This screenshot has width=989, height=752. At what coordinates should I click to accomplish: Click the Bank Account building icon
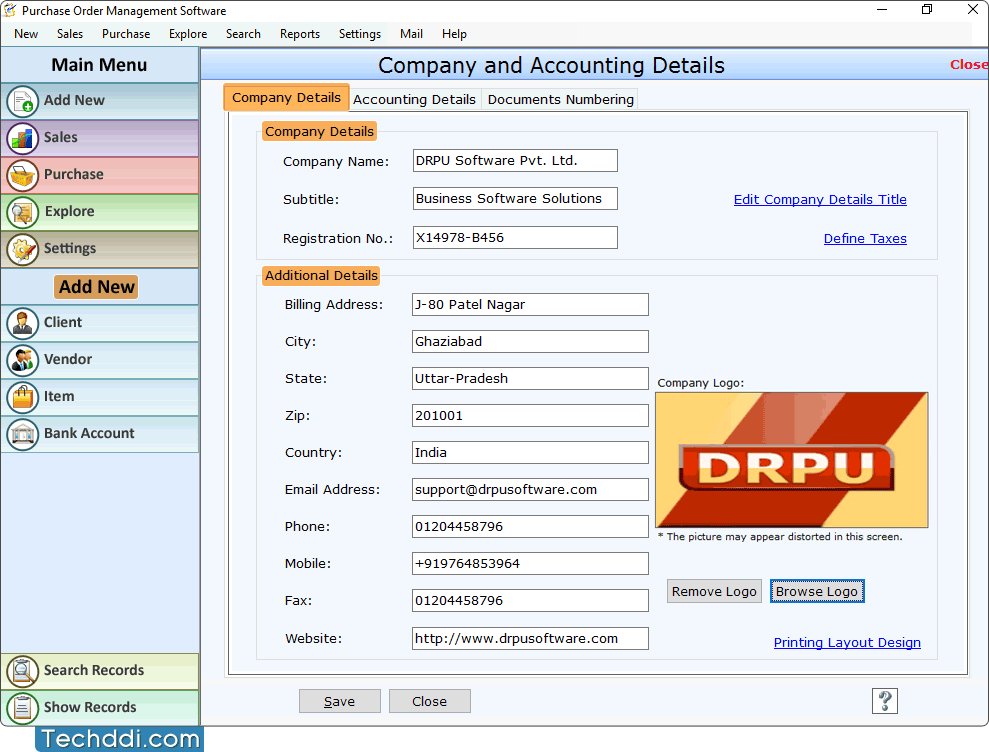coord(23,435)
